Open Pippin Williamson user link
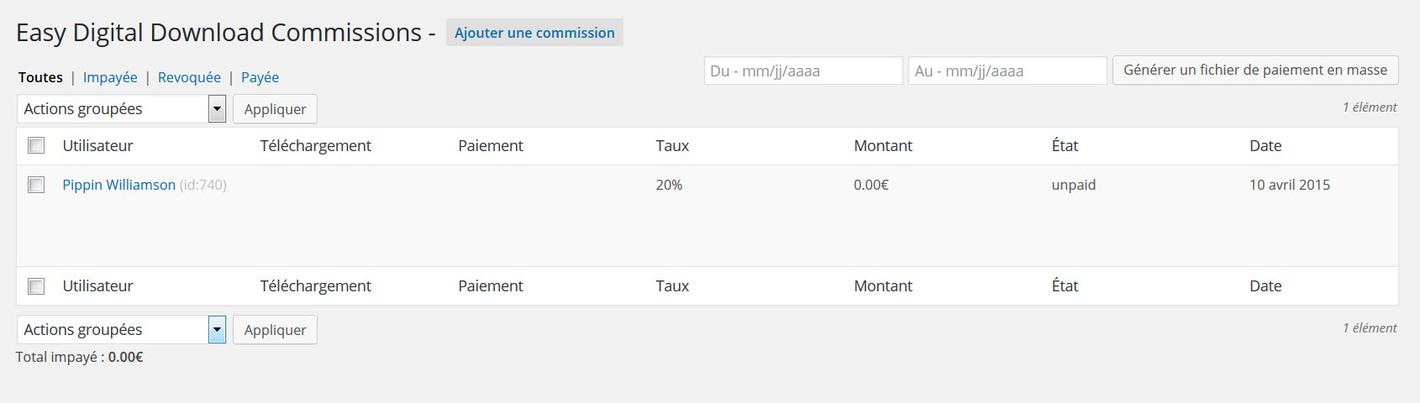 pyautogui.click(x=119, y=185)
